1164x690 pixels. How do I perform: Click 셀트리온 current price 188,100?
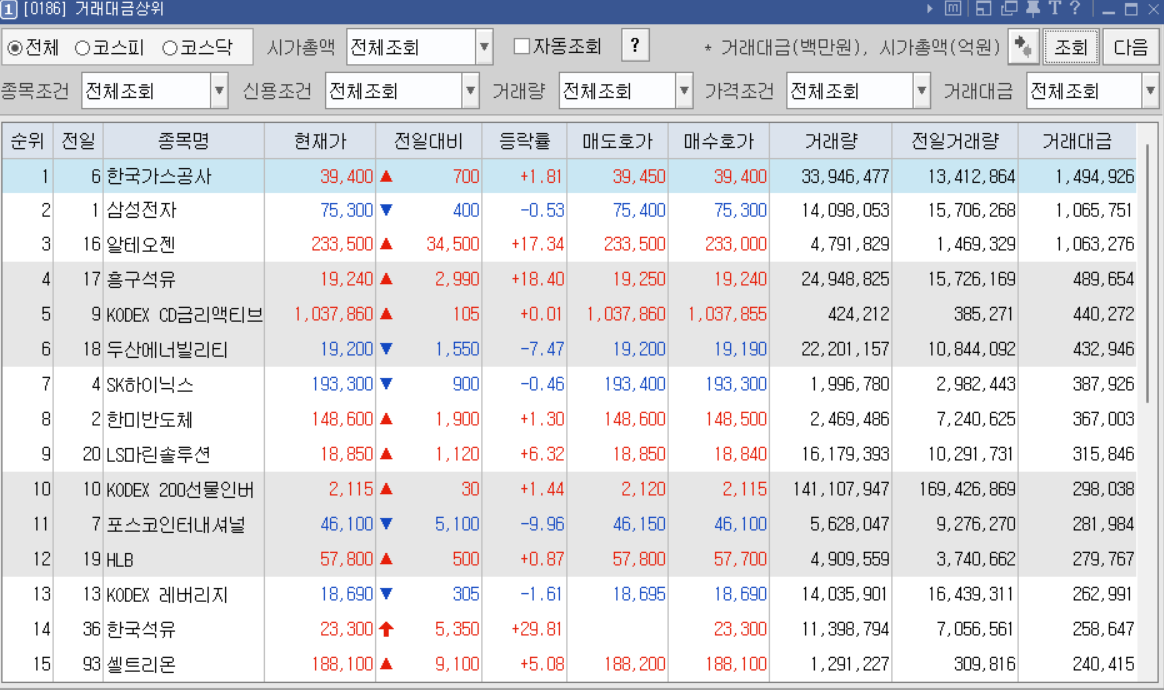342,664
